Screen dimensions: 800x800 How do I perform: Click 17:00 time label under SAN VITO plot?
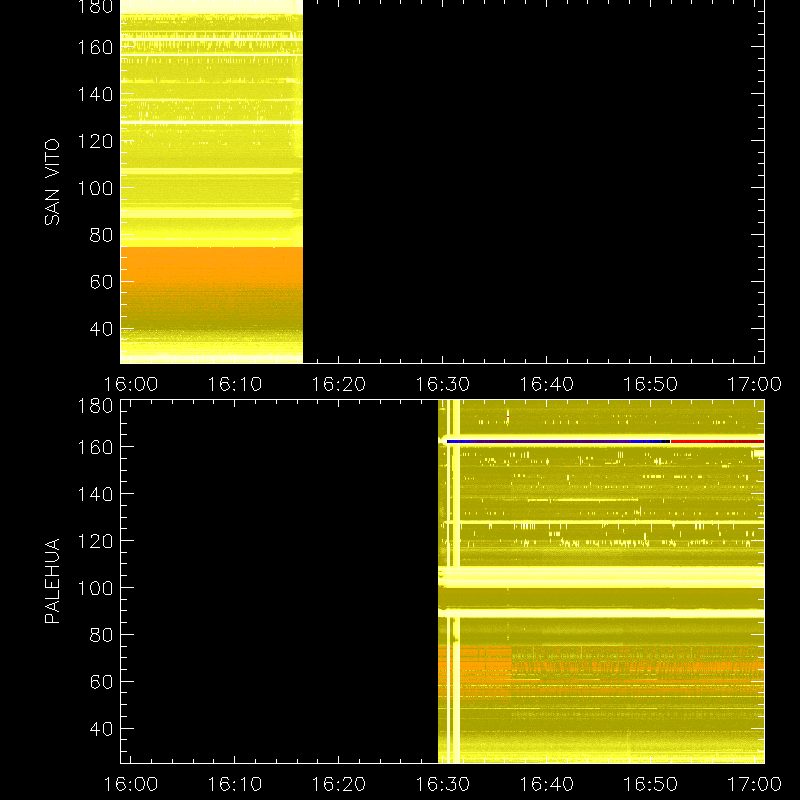(754, 384)
